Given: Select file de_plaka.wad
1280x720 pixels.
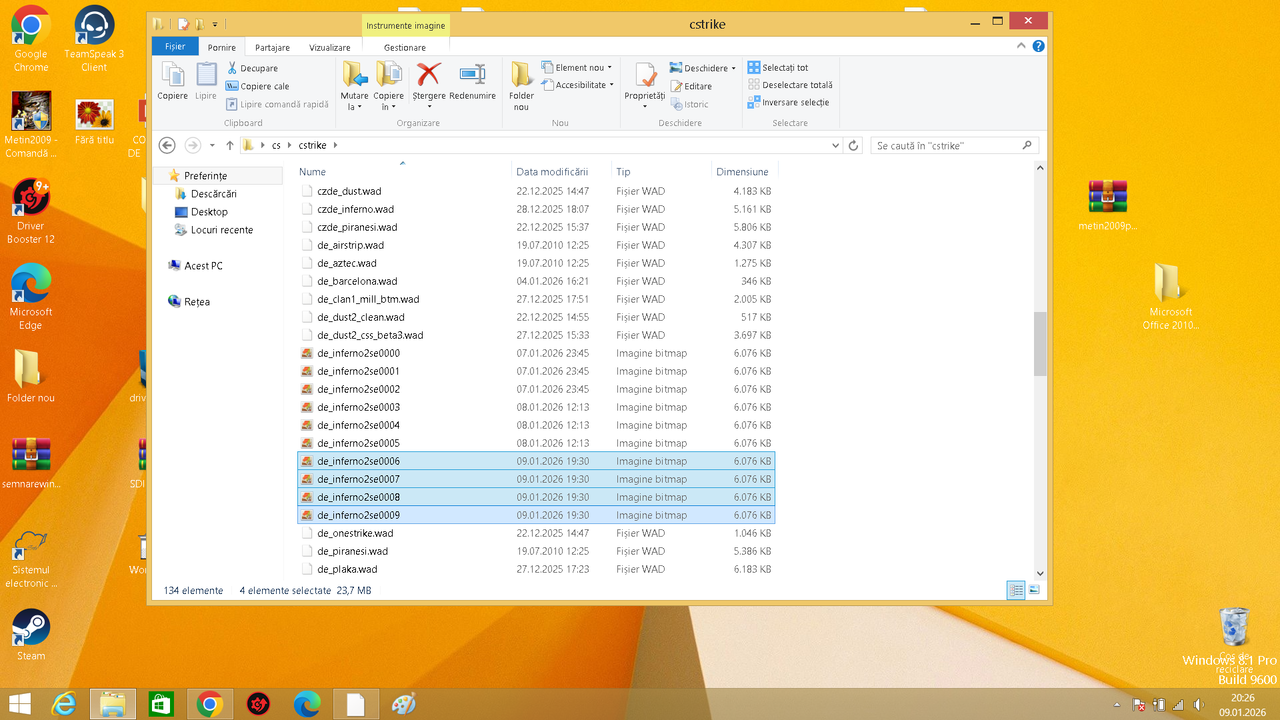Looking at the screenshot, I should [x=347, y=569].
